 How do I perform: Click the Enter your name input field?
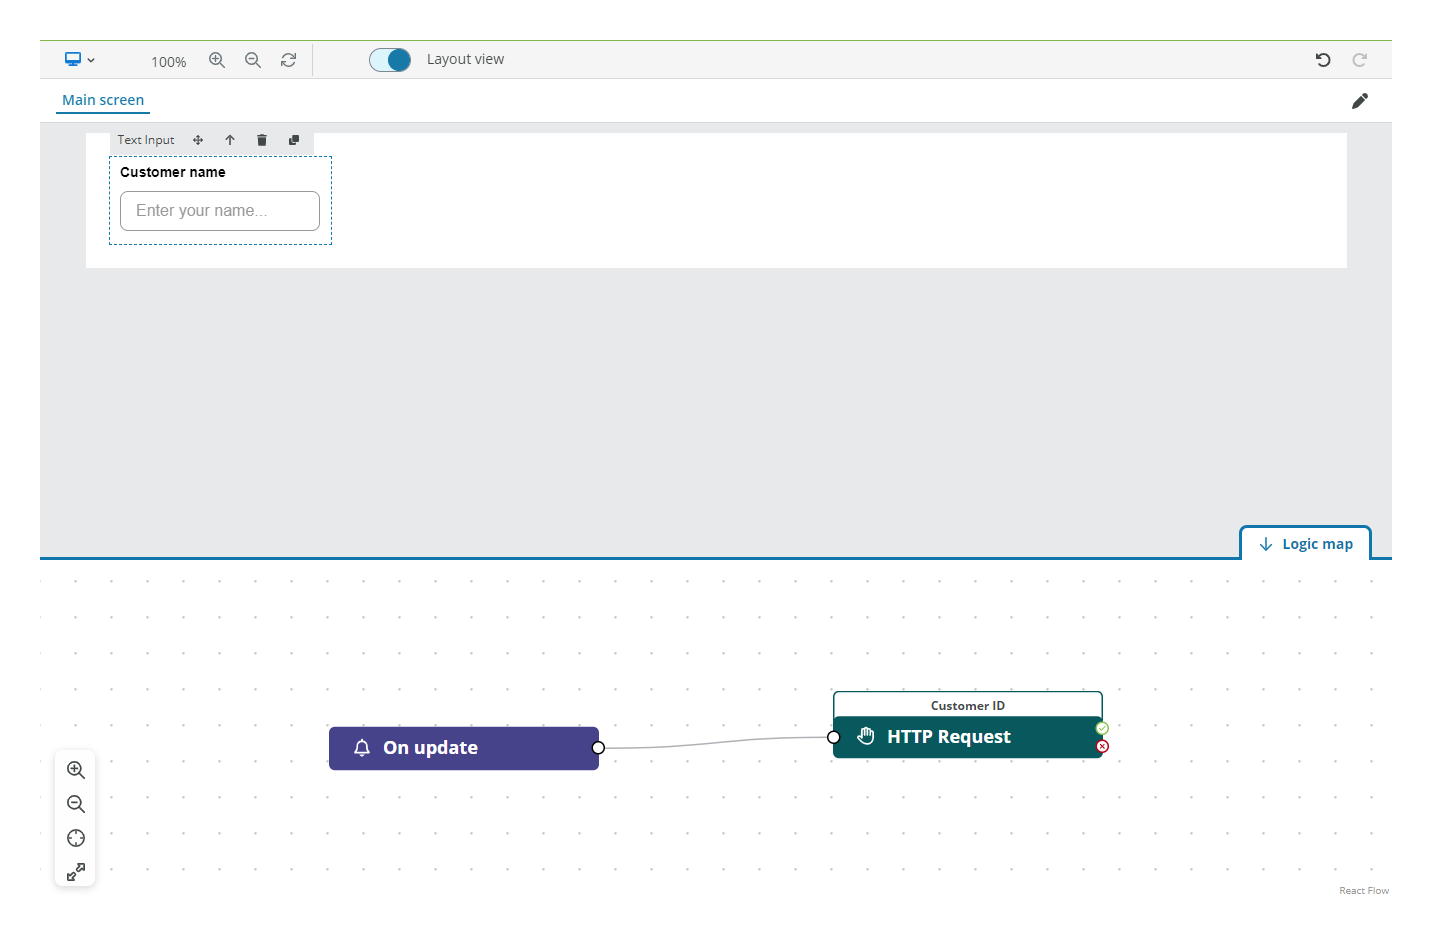pos(219,211)
